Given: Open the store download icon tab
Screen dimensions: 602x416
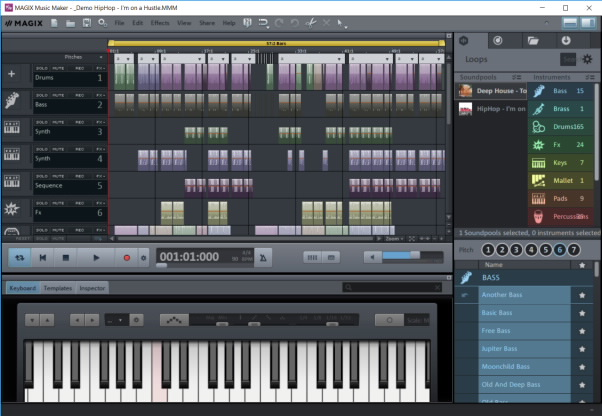Looking at the screenshot, I should (x=566, y=40).
